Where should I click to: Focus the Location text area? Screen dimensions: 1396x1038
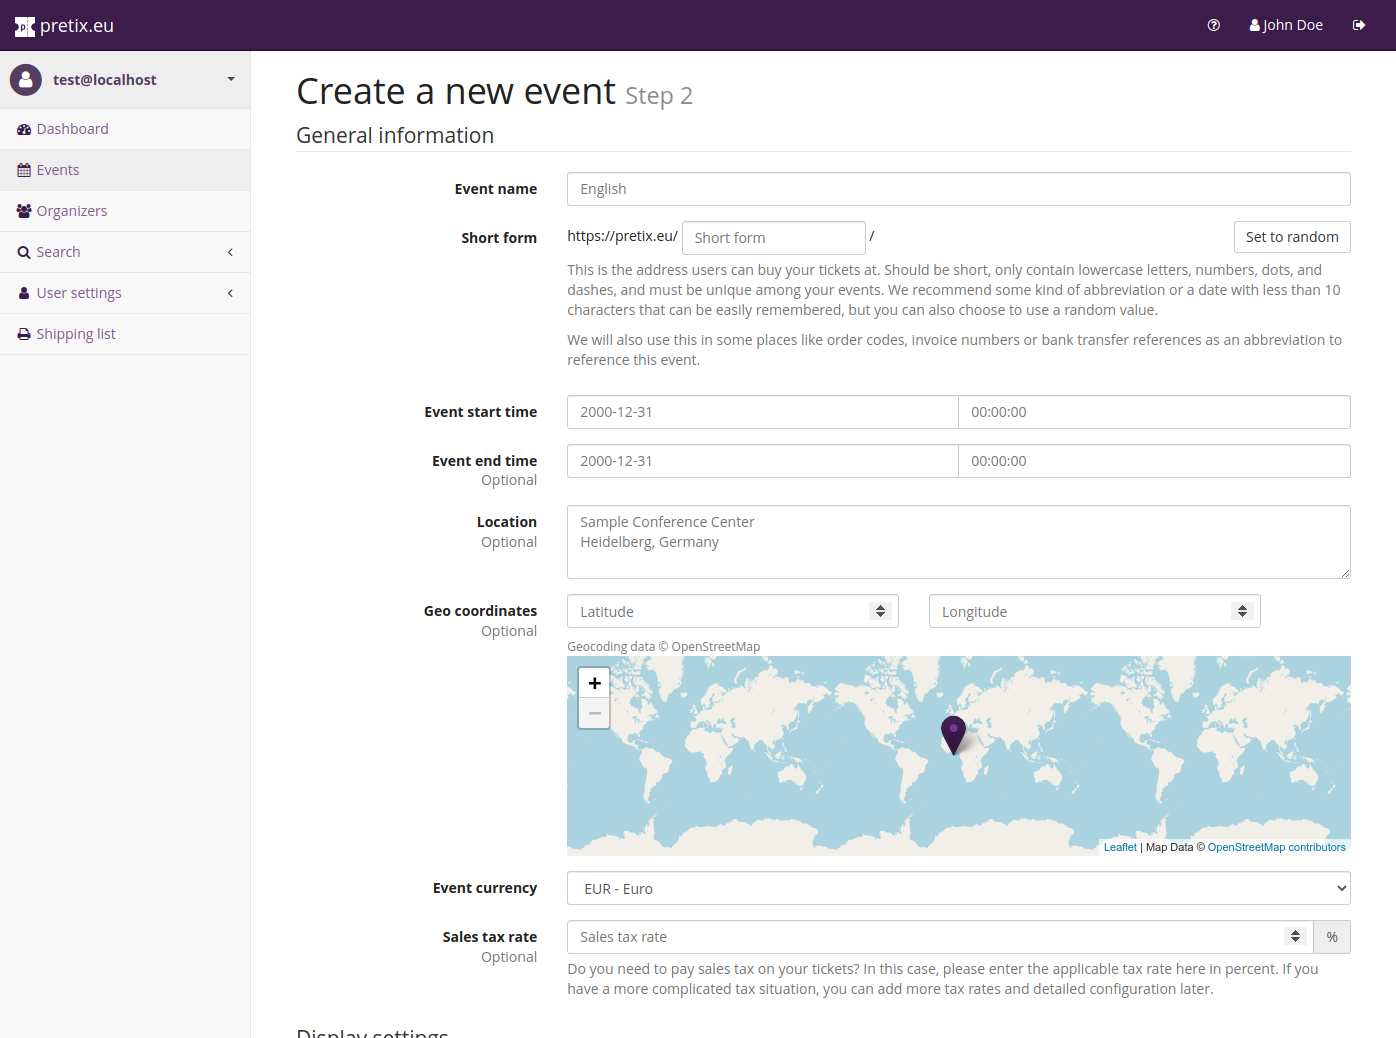tap(958, 542)
